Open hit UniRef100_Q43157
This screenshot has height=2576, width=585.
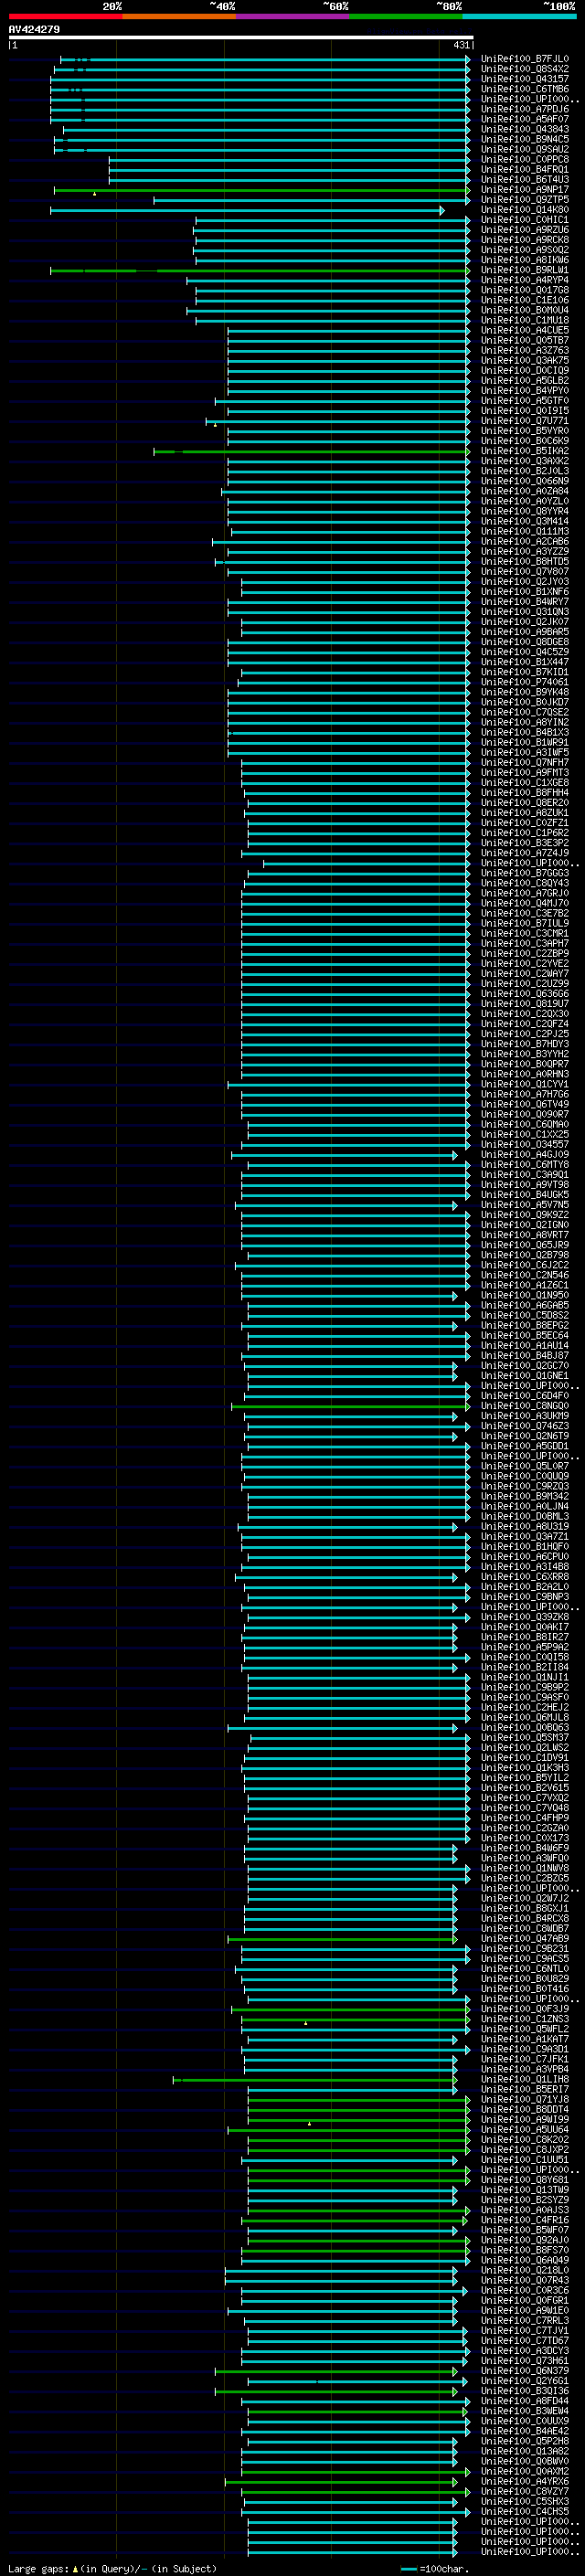[525, 79]
